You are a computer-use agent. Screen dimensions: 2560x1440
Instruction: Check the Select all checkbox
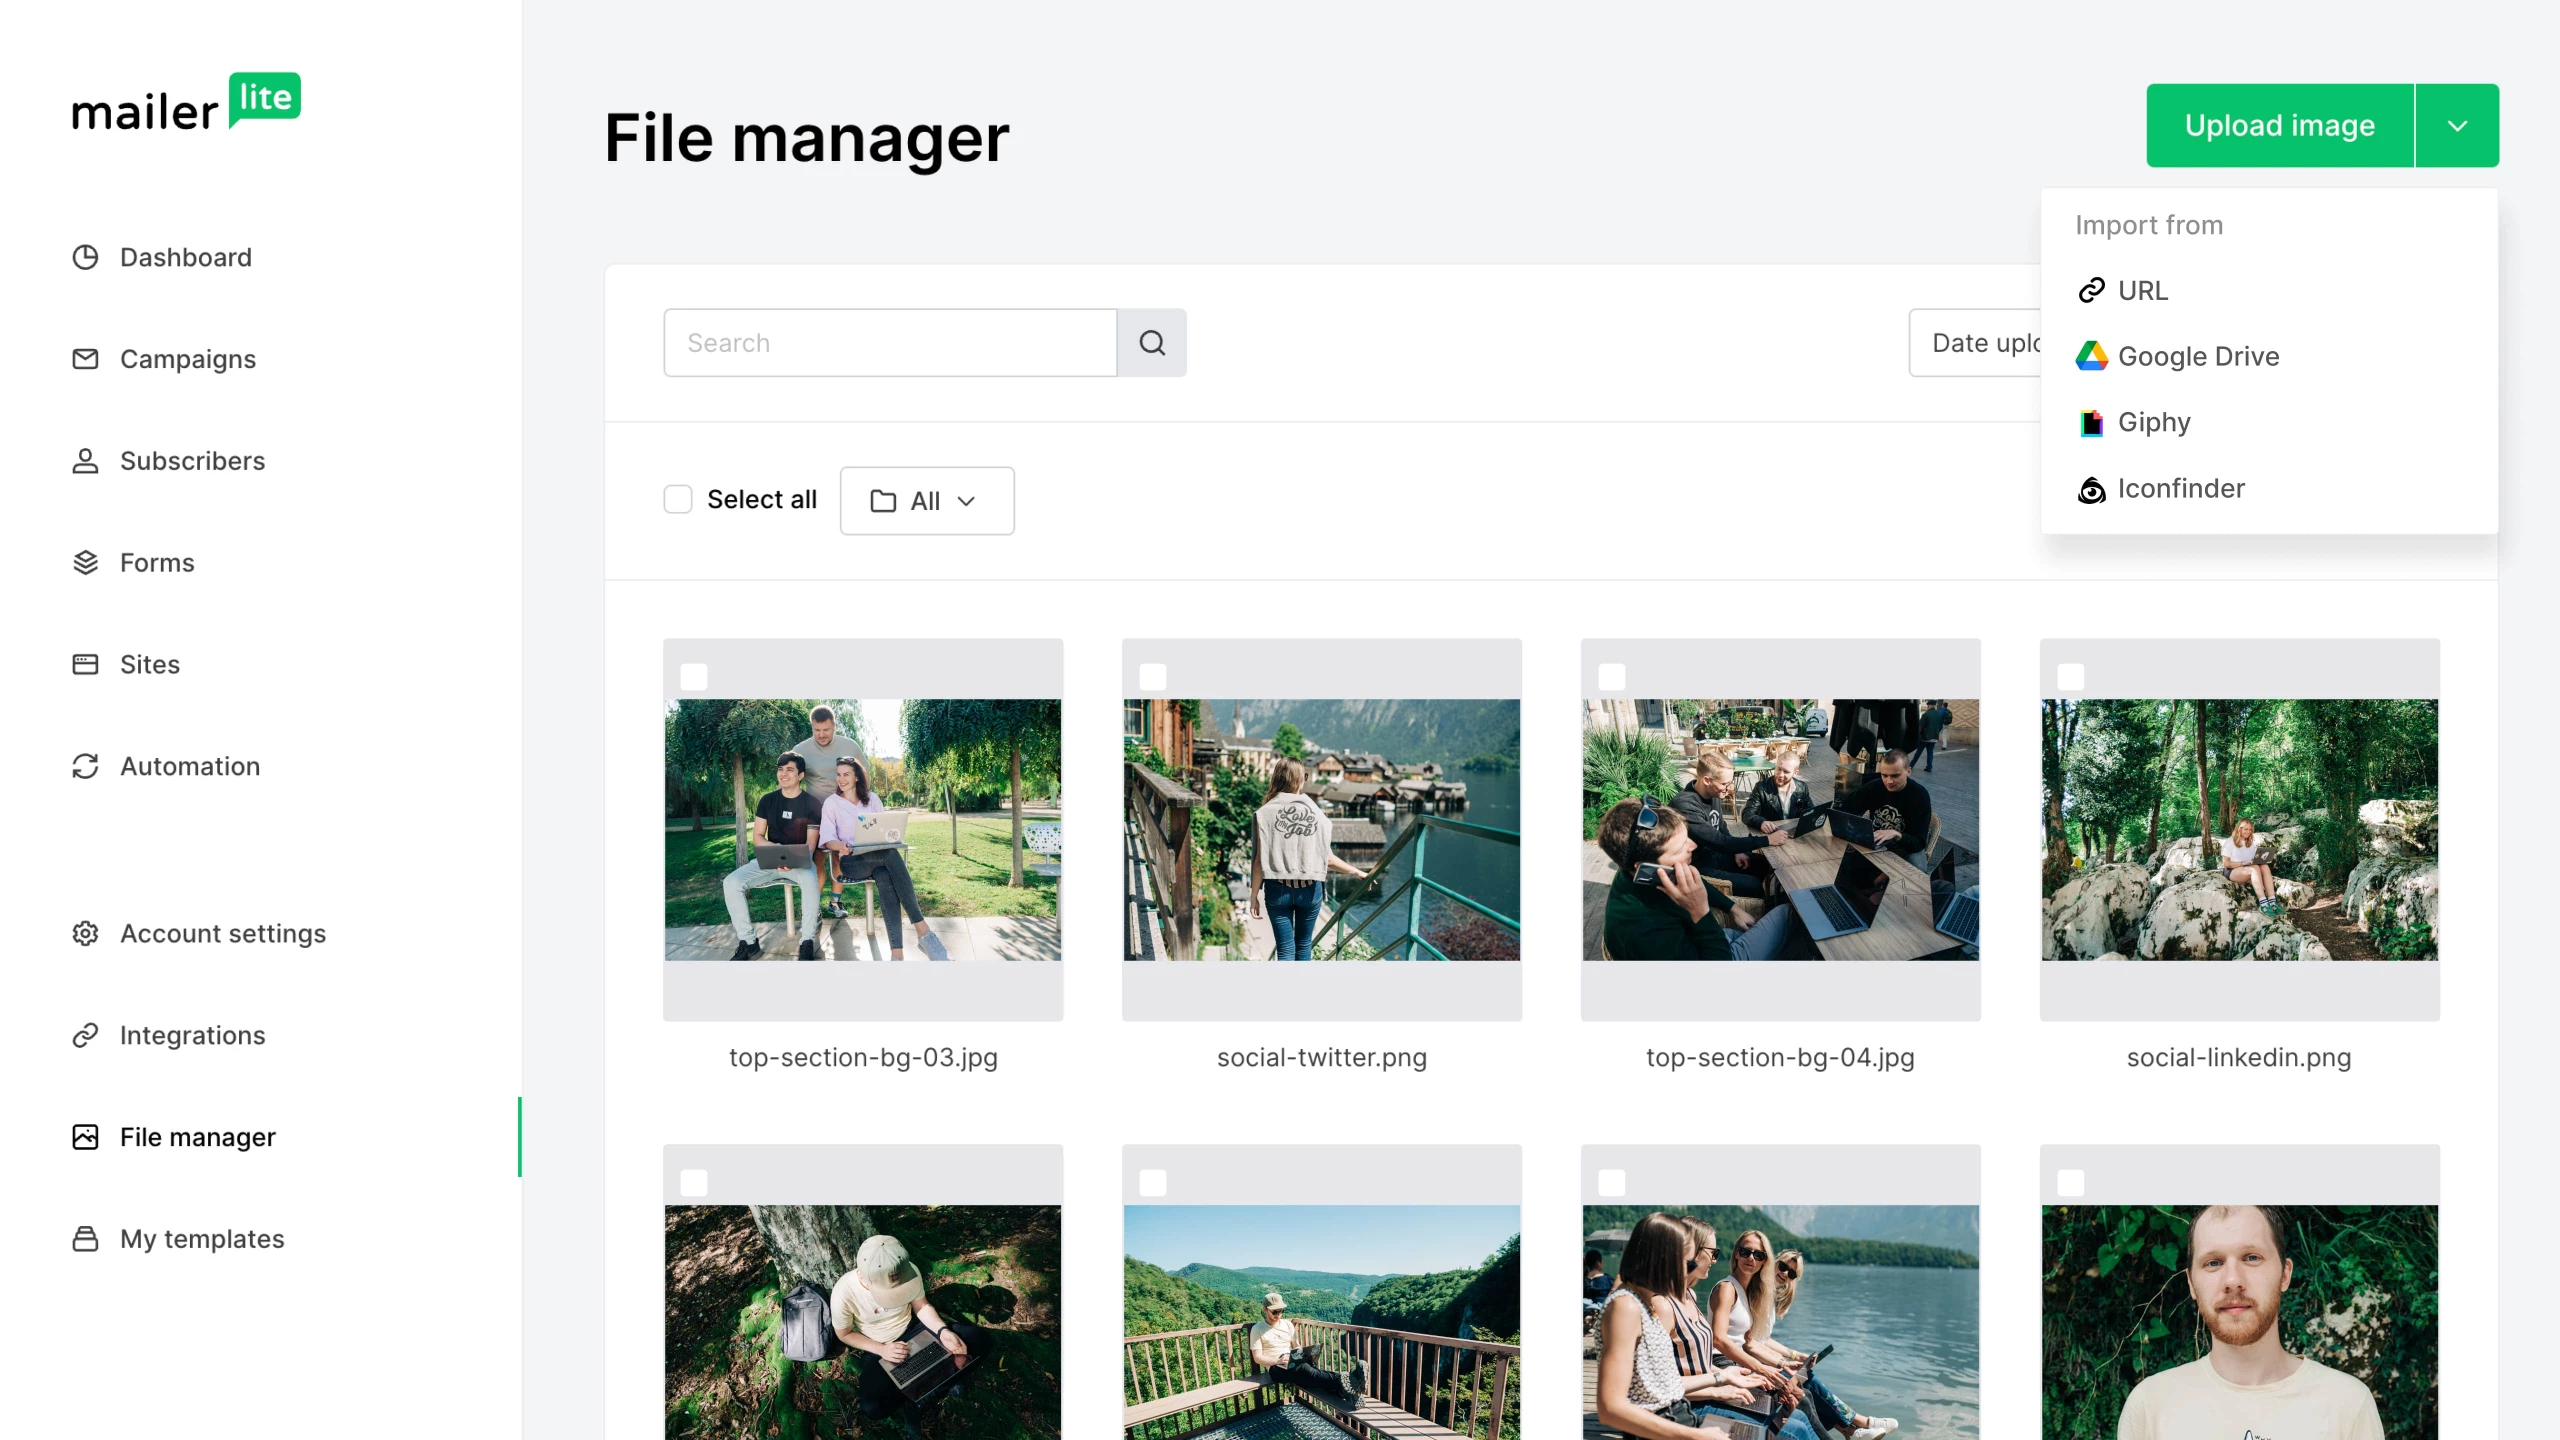point(678,499)
